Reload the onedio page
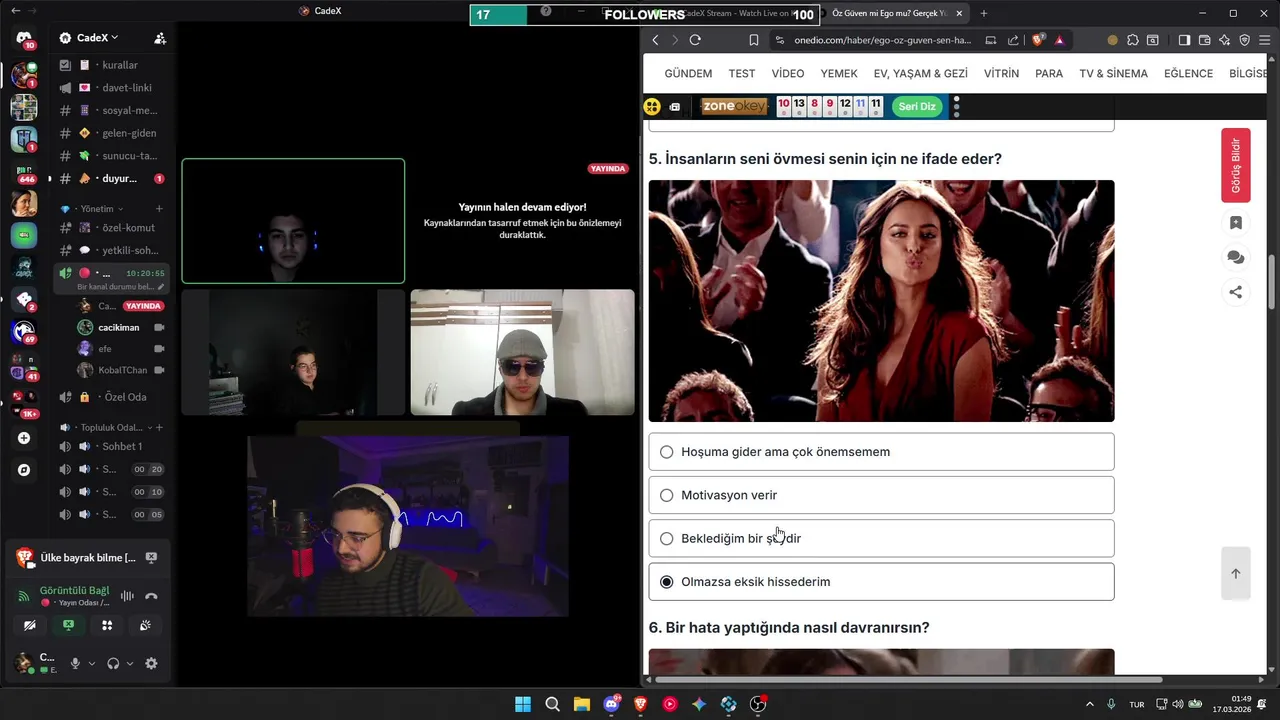This screenshot has height=720, width=1280. tap(695, 40)
